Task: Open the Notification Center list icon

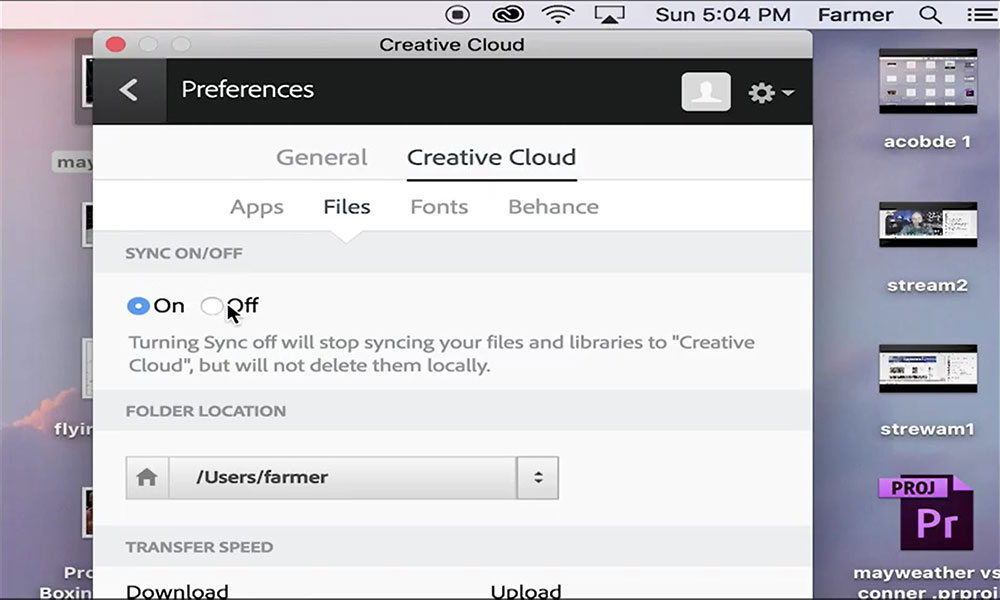Action: [x=982, y=14]
